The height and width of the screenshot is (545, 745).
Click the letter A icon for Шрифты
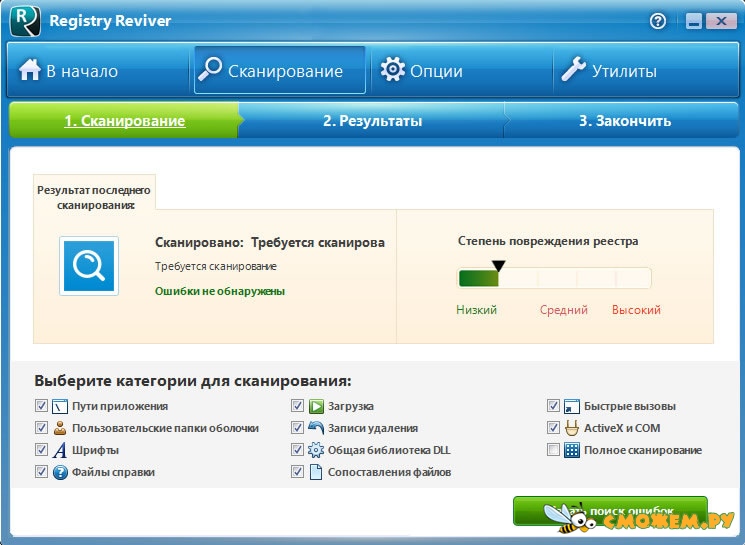coord(60,450)
